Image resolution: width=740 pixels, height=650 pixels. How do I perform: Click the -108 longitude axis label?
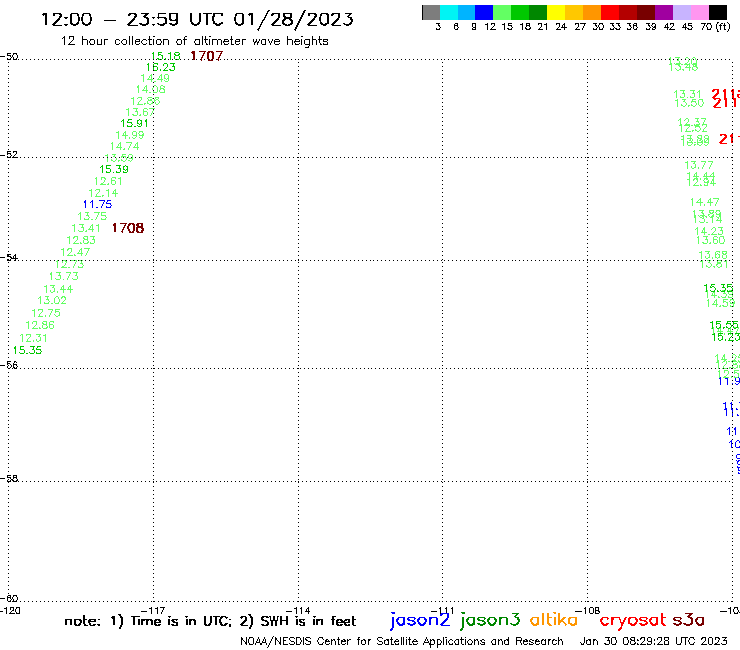point(588,611)
